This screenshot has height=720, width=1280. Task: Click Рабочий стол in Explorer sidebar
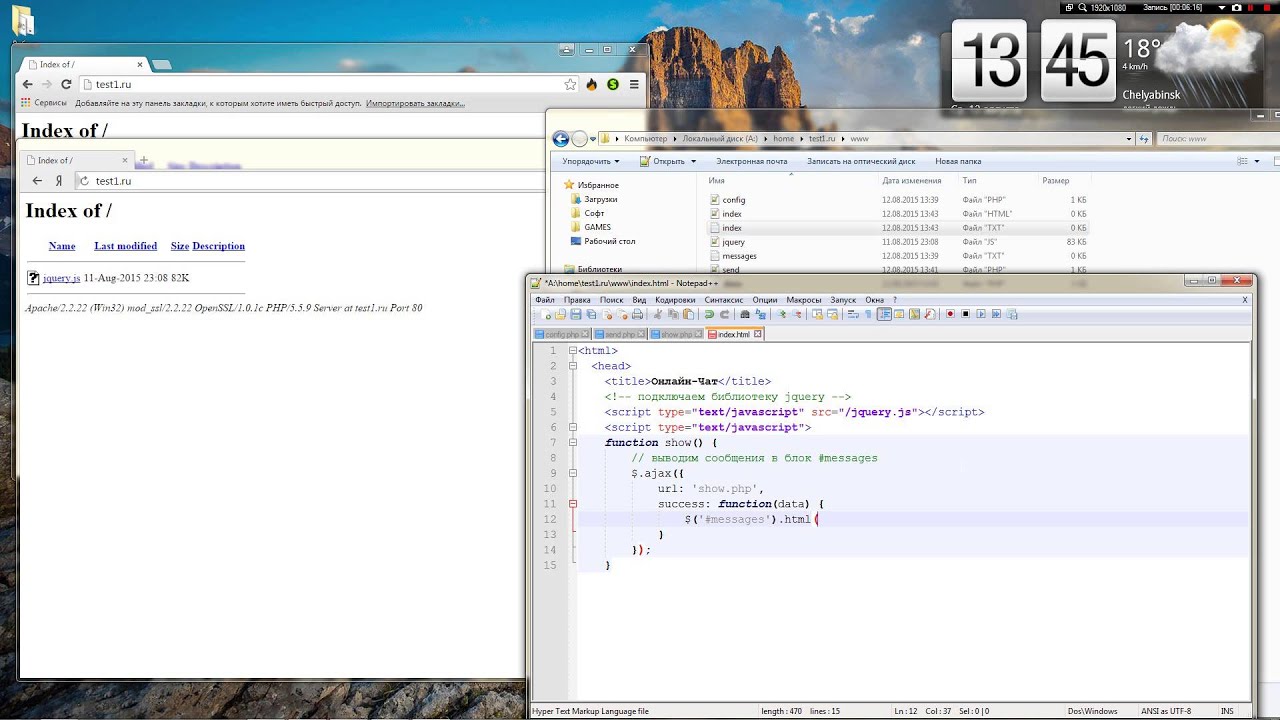pyautogui.click(x=609, y=241)
